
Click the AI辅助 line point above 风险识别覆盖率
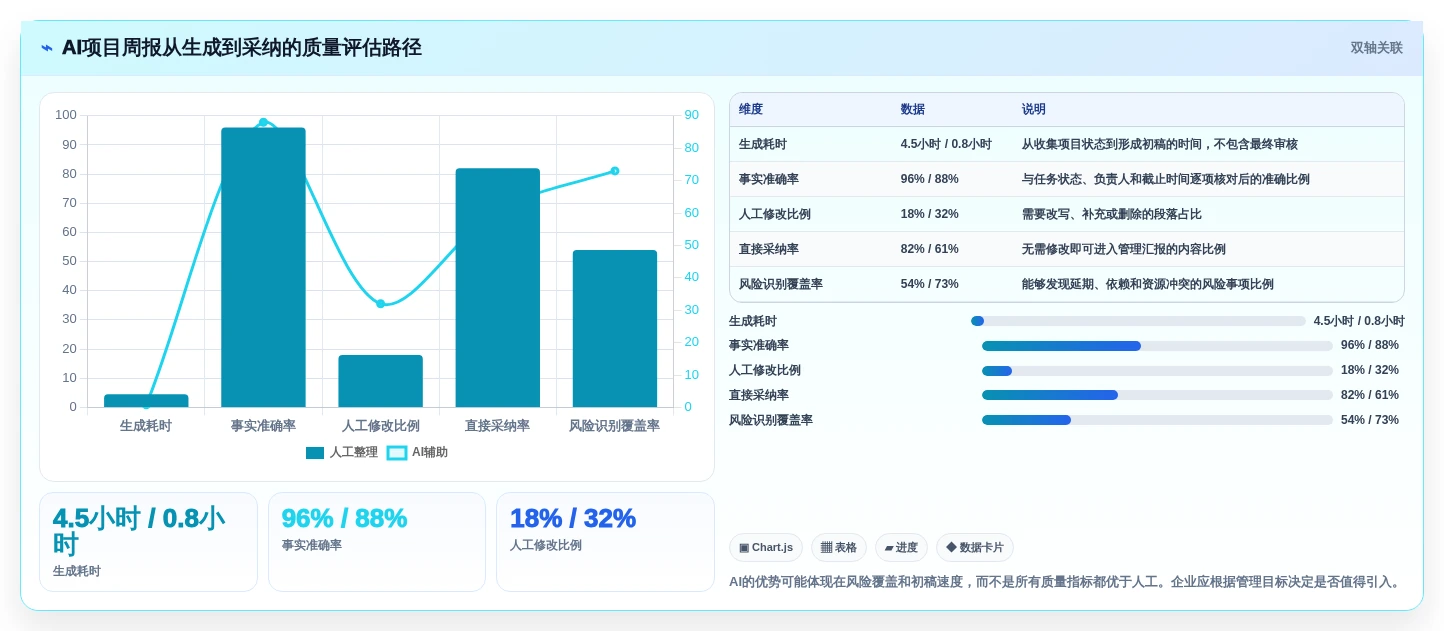pyautogui.click(x=615, y=171)
